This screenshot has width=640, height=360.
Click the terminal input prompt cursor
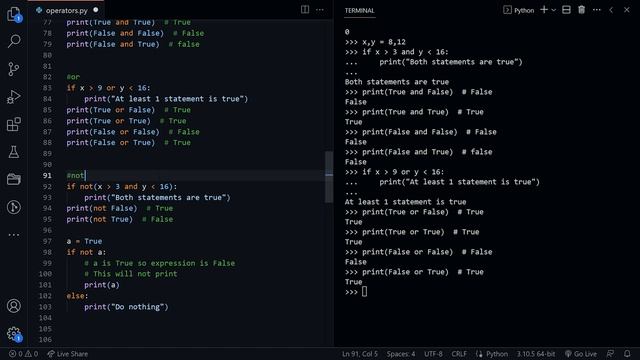[x=364, y=291]
